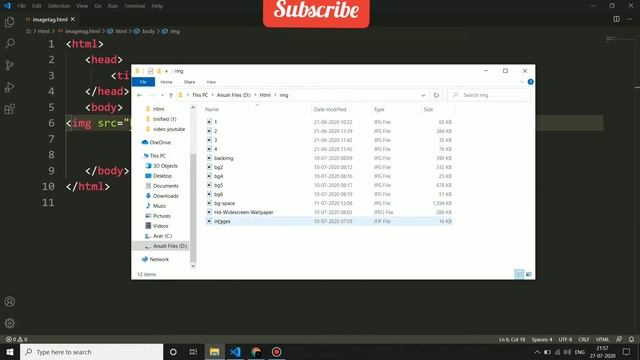
Task: Open Task View on the taskbar
Action: [193, 352]
